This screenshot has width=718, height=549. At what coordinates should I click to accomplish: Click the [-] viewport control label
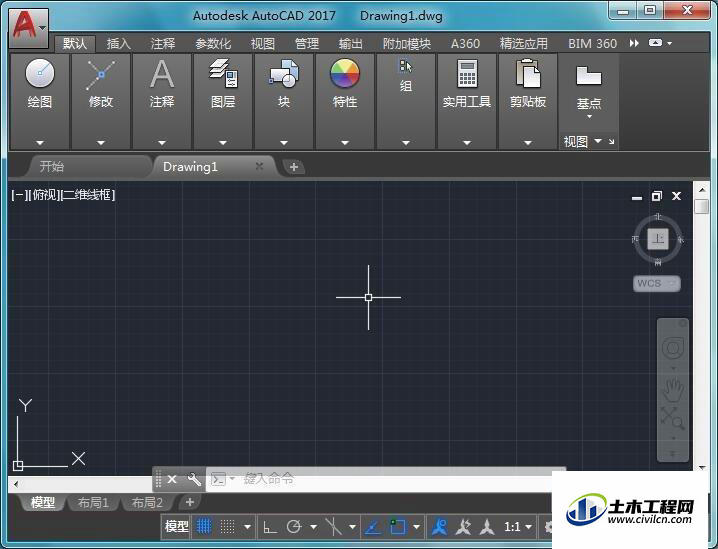(x=20, y=195)
